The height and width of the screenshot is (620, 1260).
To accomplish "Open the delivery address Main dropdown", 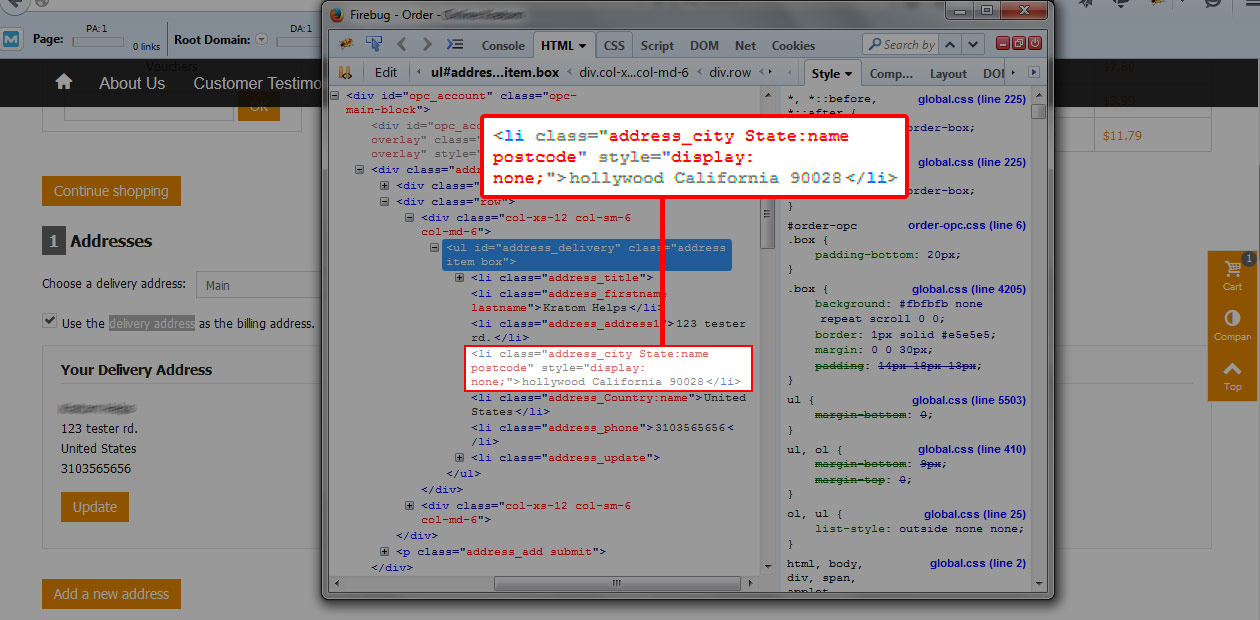I will [256, 285].
